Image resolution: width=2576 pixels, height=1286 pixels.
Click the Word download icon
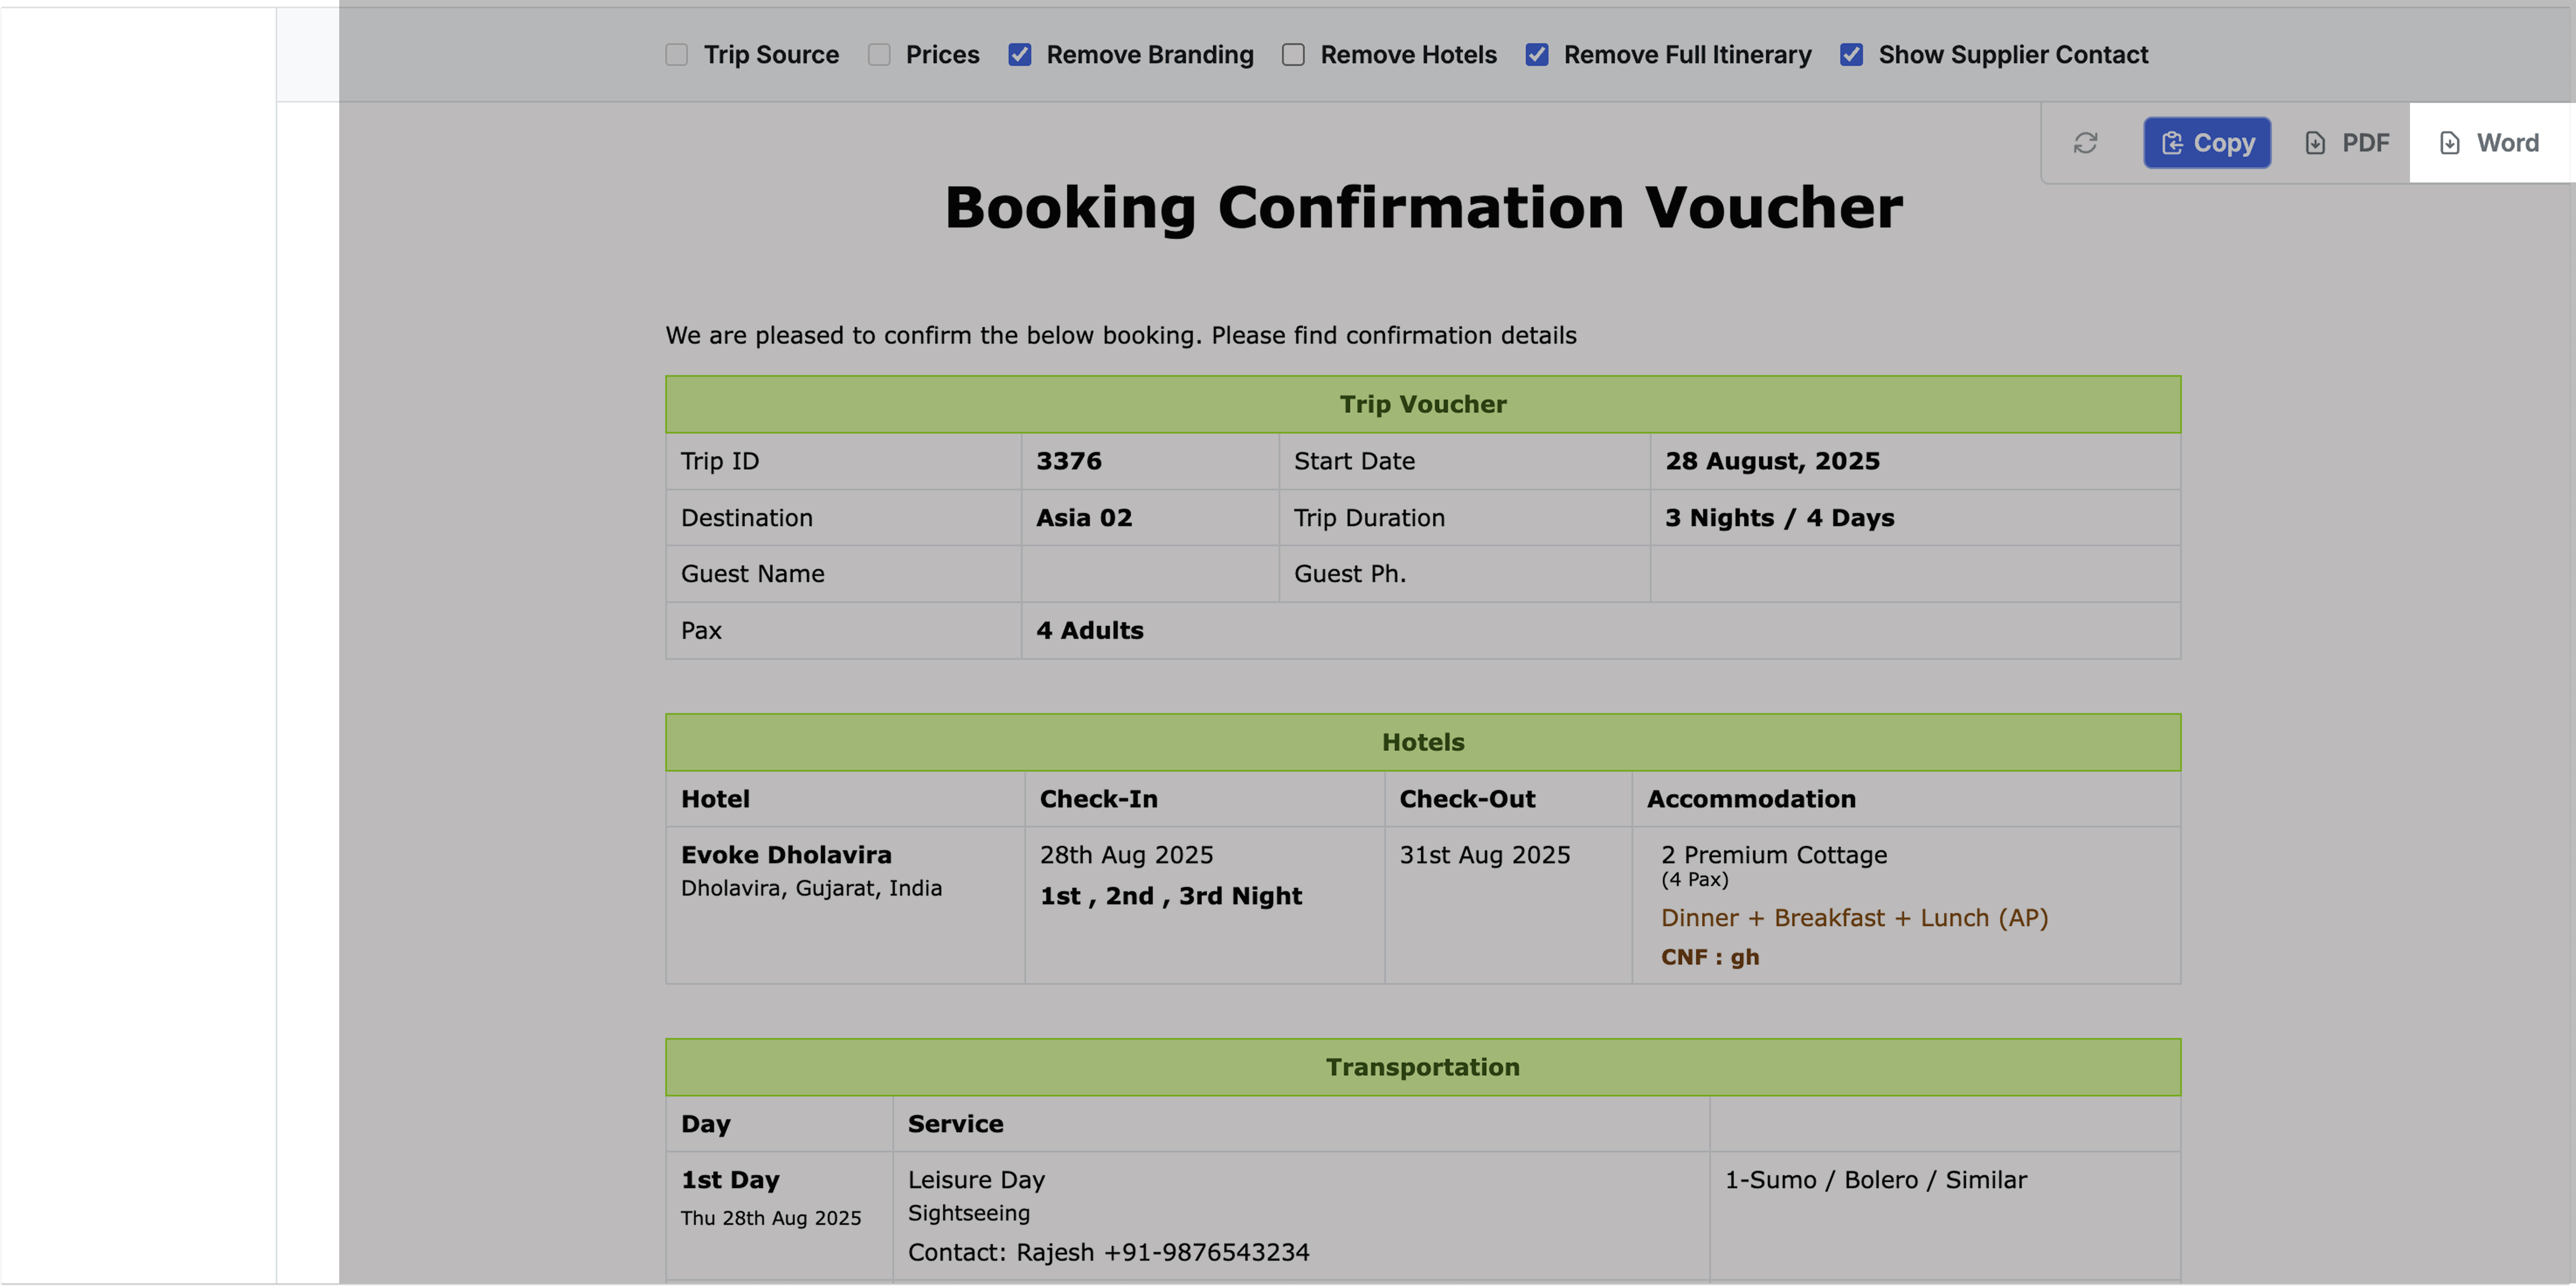(2450, 143)
